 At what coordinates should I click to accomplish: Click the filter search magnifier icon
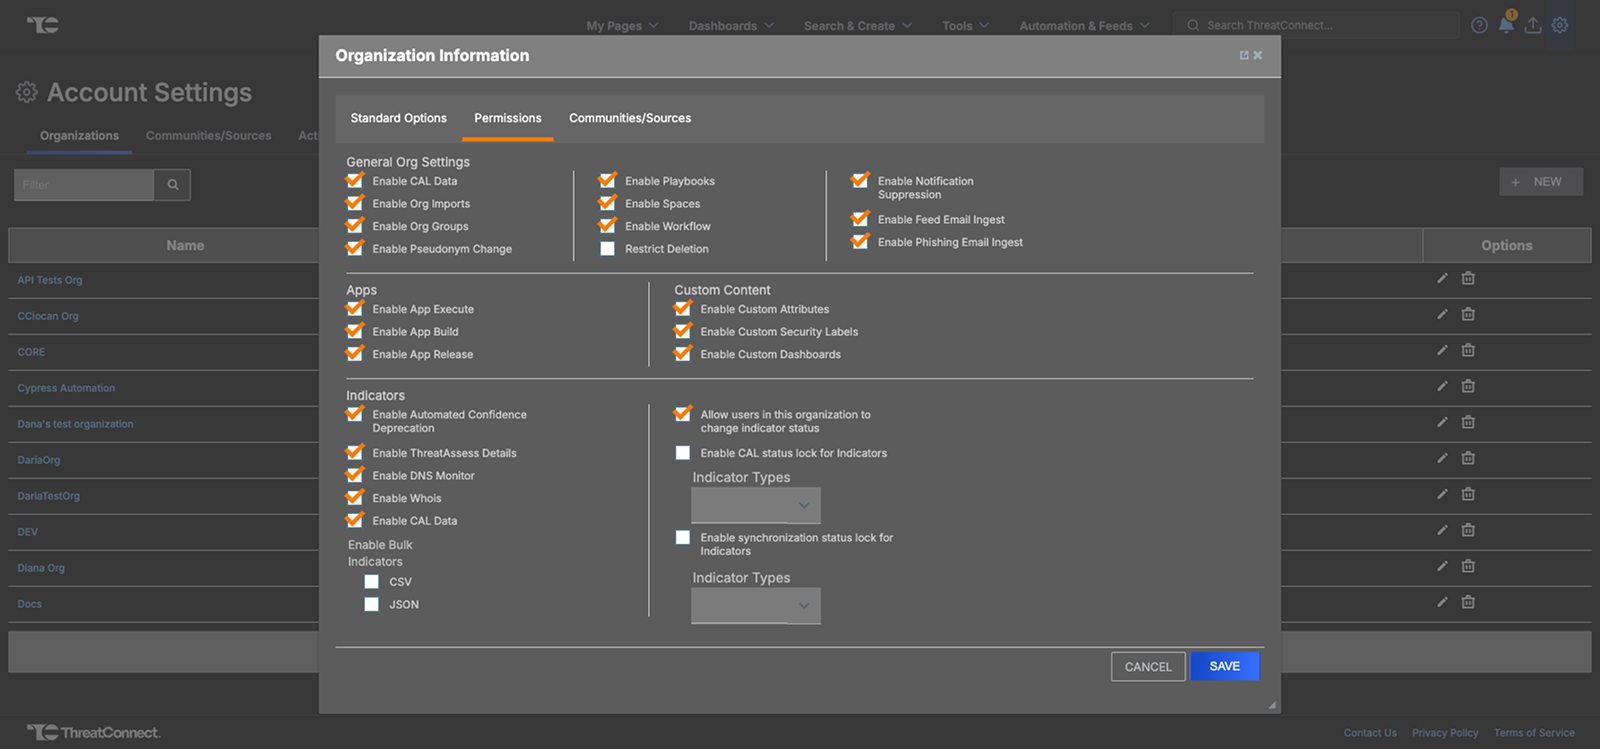click(173, 185)
